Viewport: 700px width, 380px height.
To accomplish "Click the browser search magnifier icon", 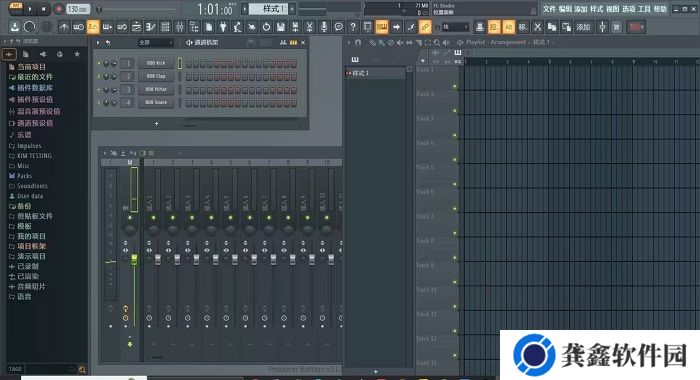I will pyautogui.click(x=82, y=369).
